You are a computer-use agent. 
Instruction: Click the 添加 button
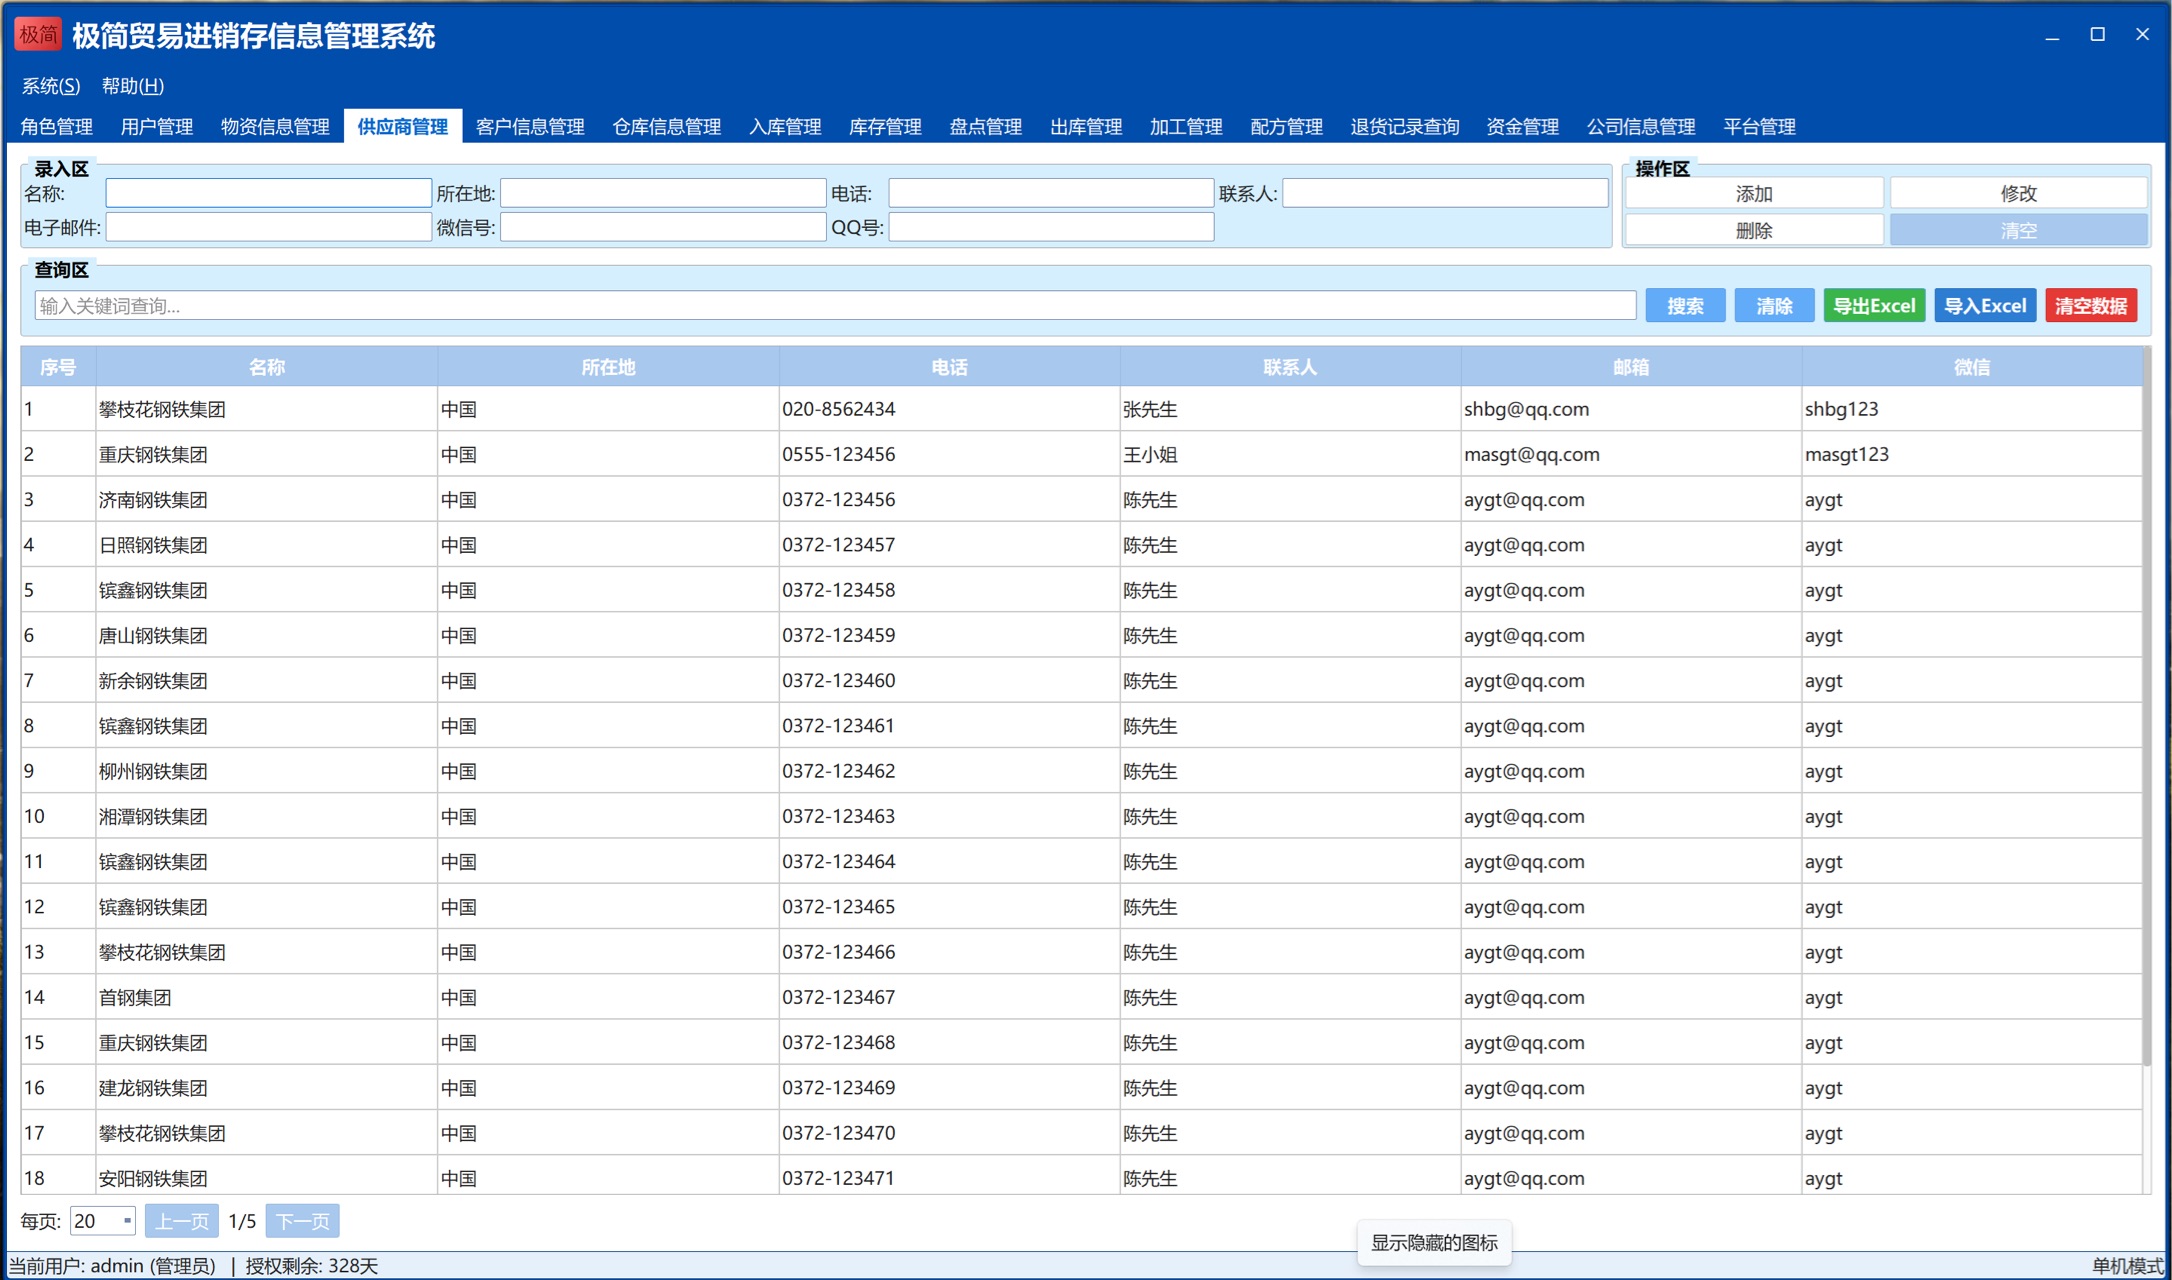tap(1754, 193)
